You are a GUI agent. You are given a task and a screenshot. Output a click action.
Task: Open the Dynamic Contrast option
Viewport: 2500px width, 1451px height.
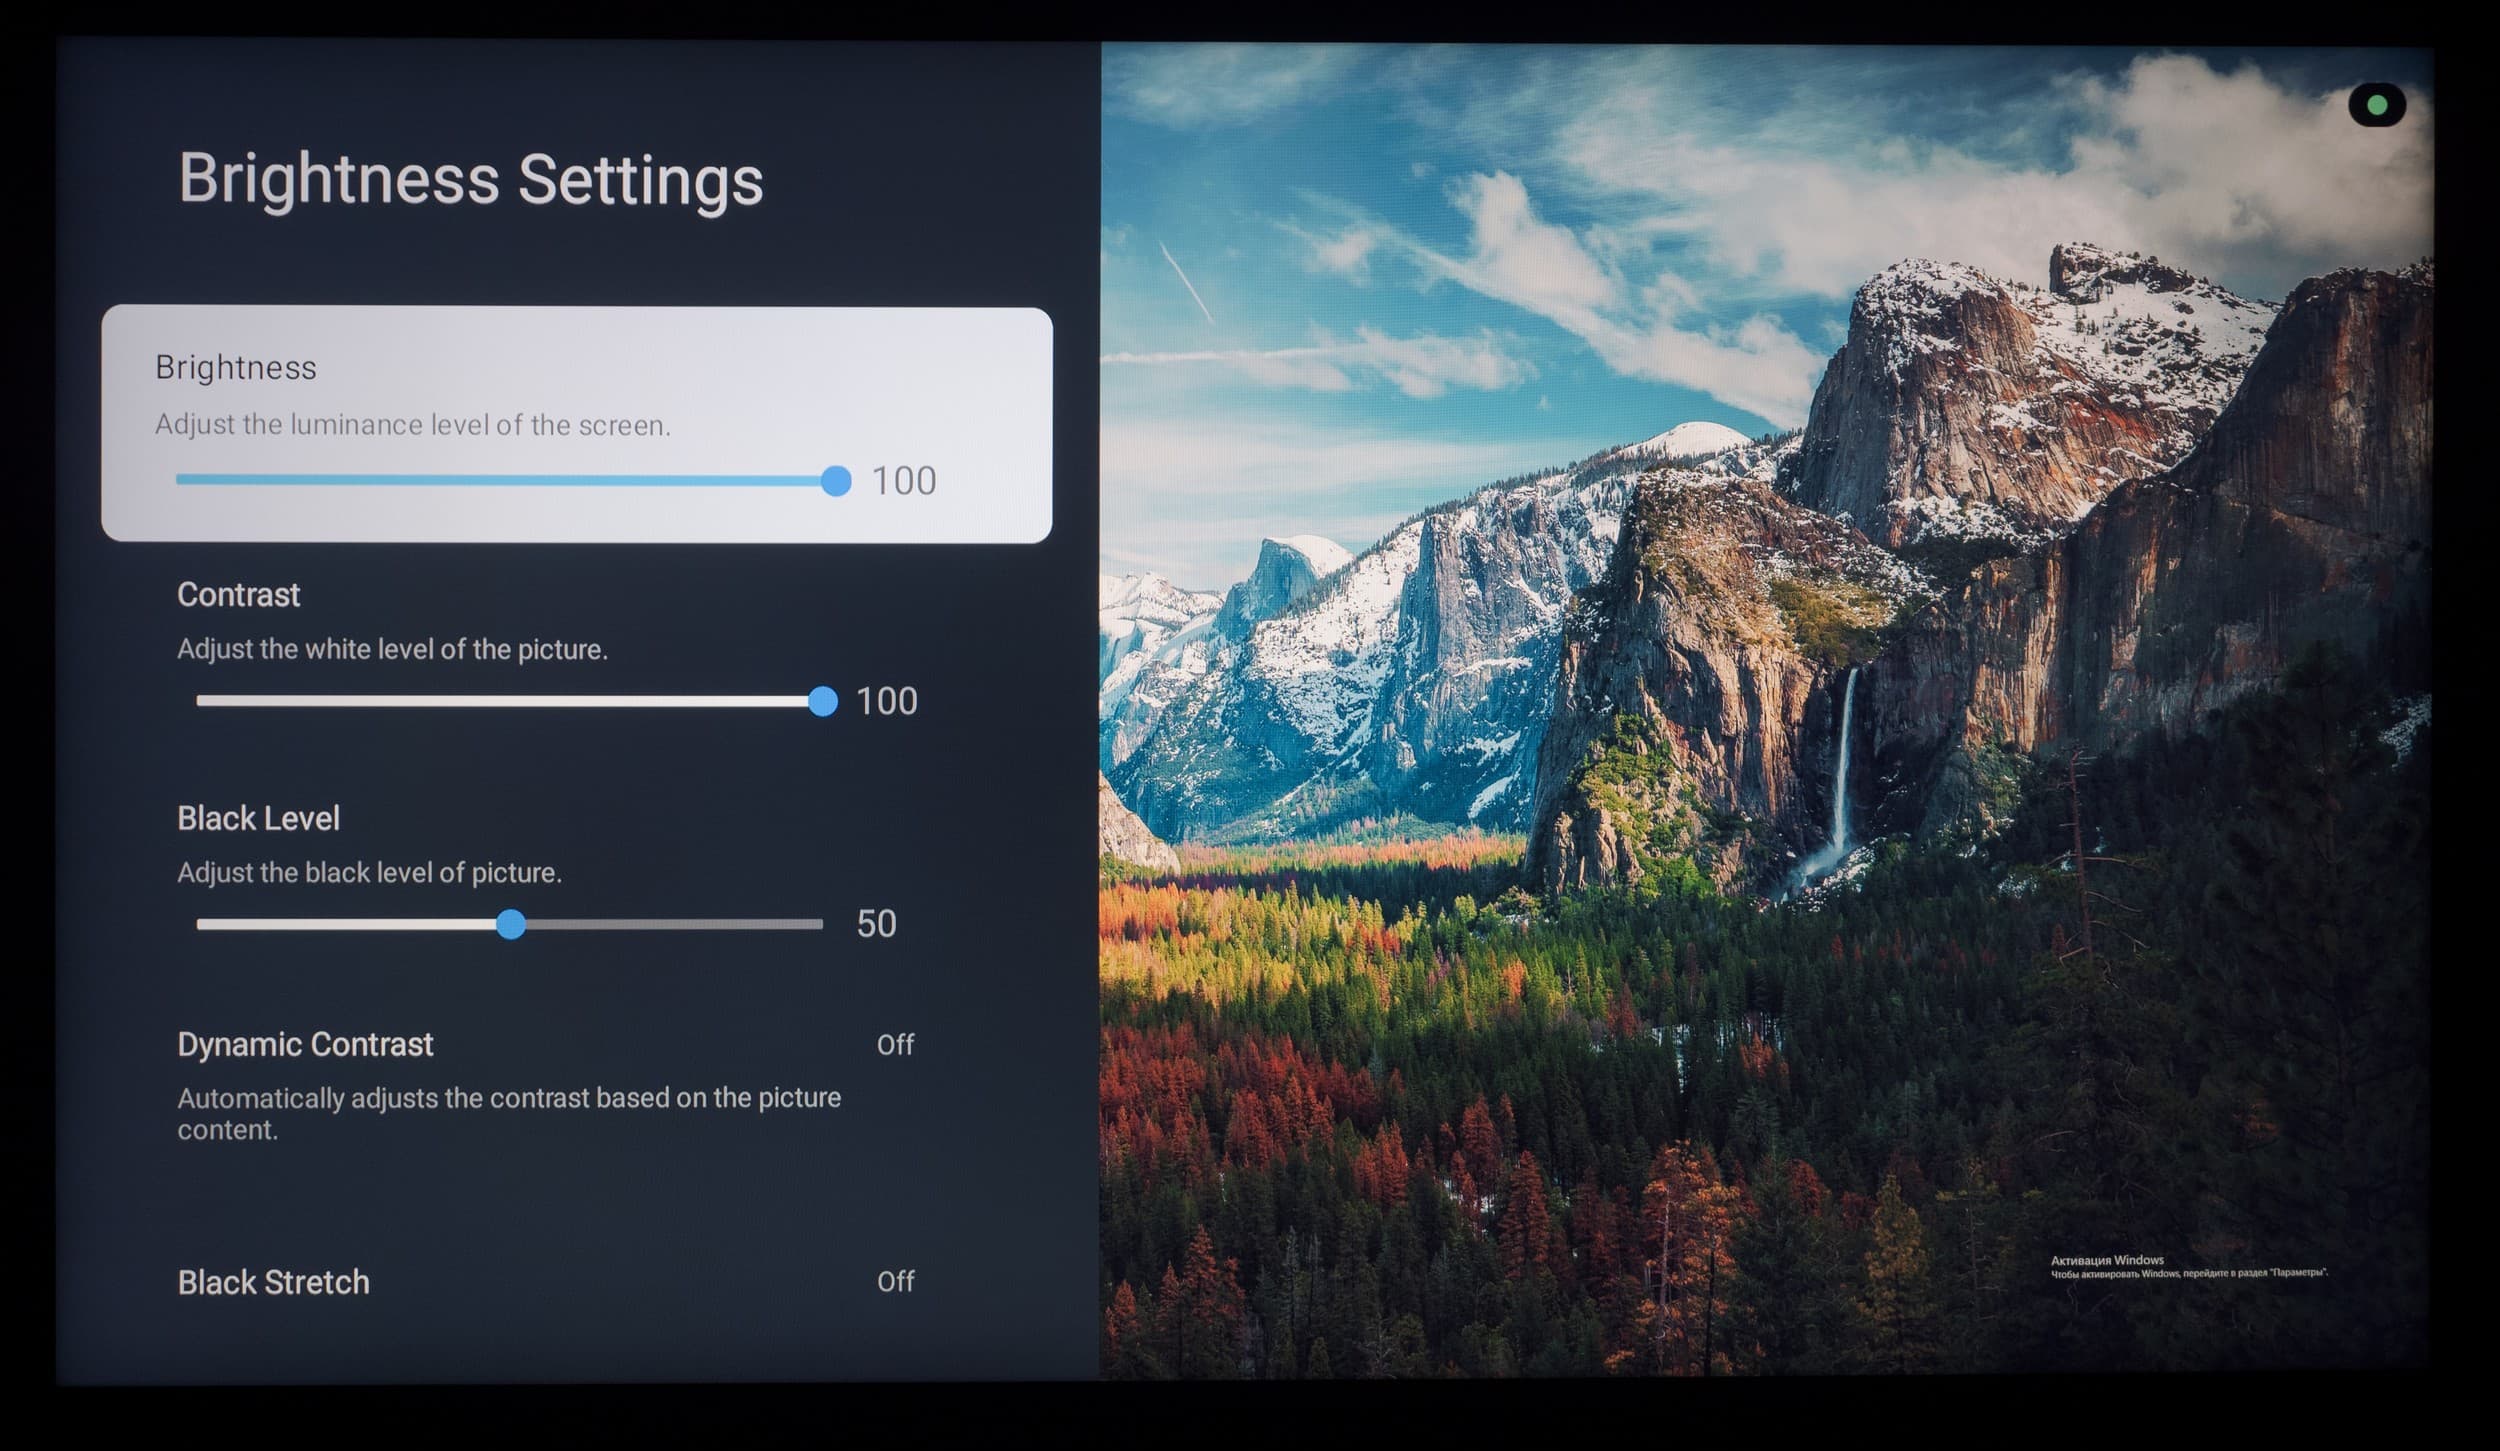tap(305, 1044)
